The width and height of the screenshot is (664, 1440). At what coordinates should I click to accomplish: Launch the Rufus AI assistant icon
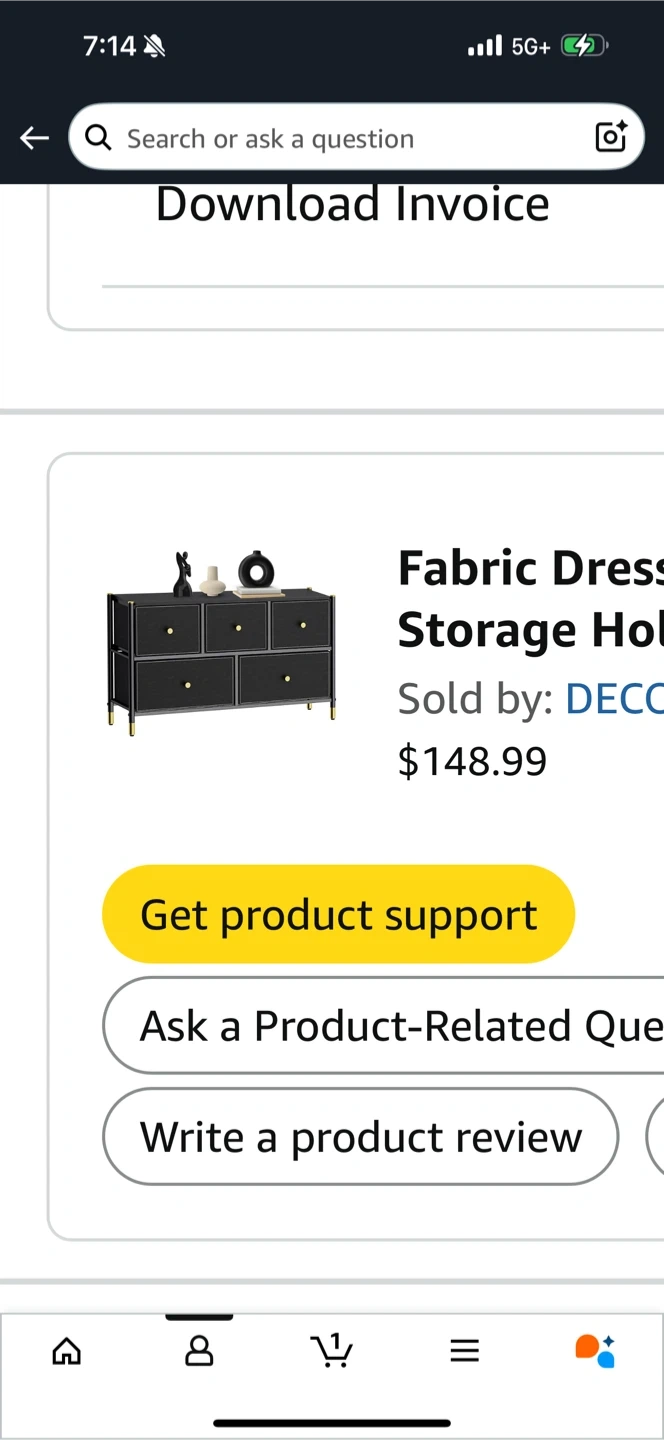(595, 1350)
